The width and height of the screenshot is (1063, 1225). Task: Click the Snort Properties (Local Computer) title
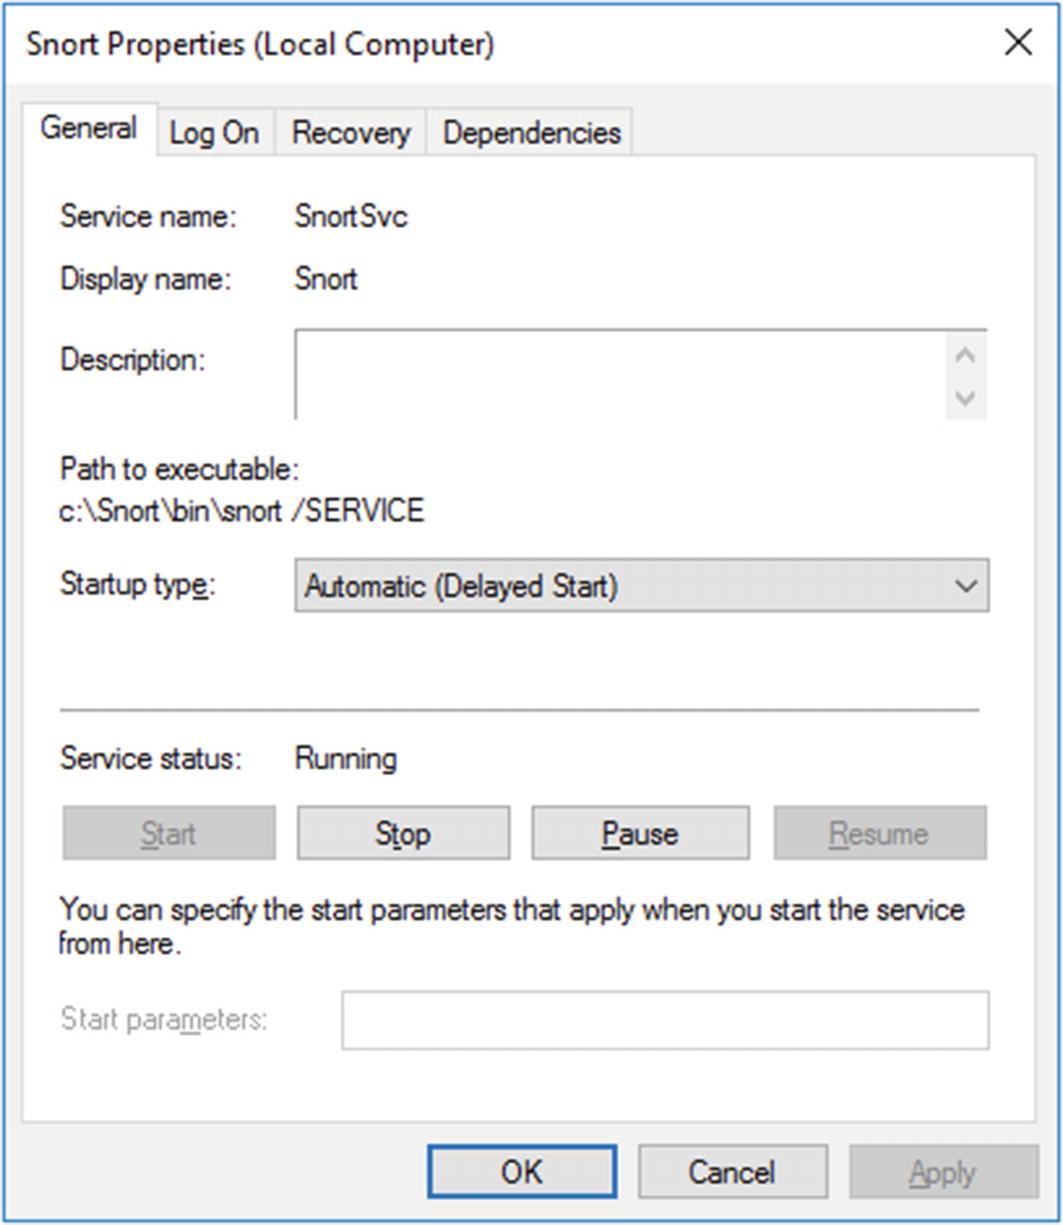(x=260, y=44)
